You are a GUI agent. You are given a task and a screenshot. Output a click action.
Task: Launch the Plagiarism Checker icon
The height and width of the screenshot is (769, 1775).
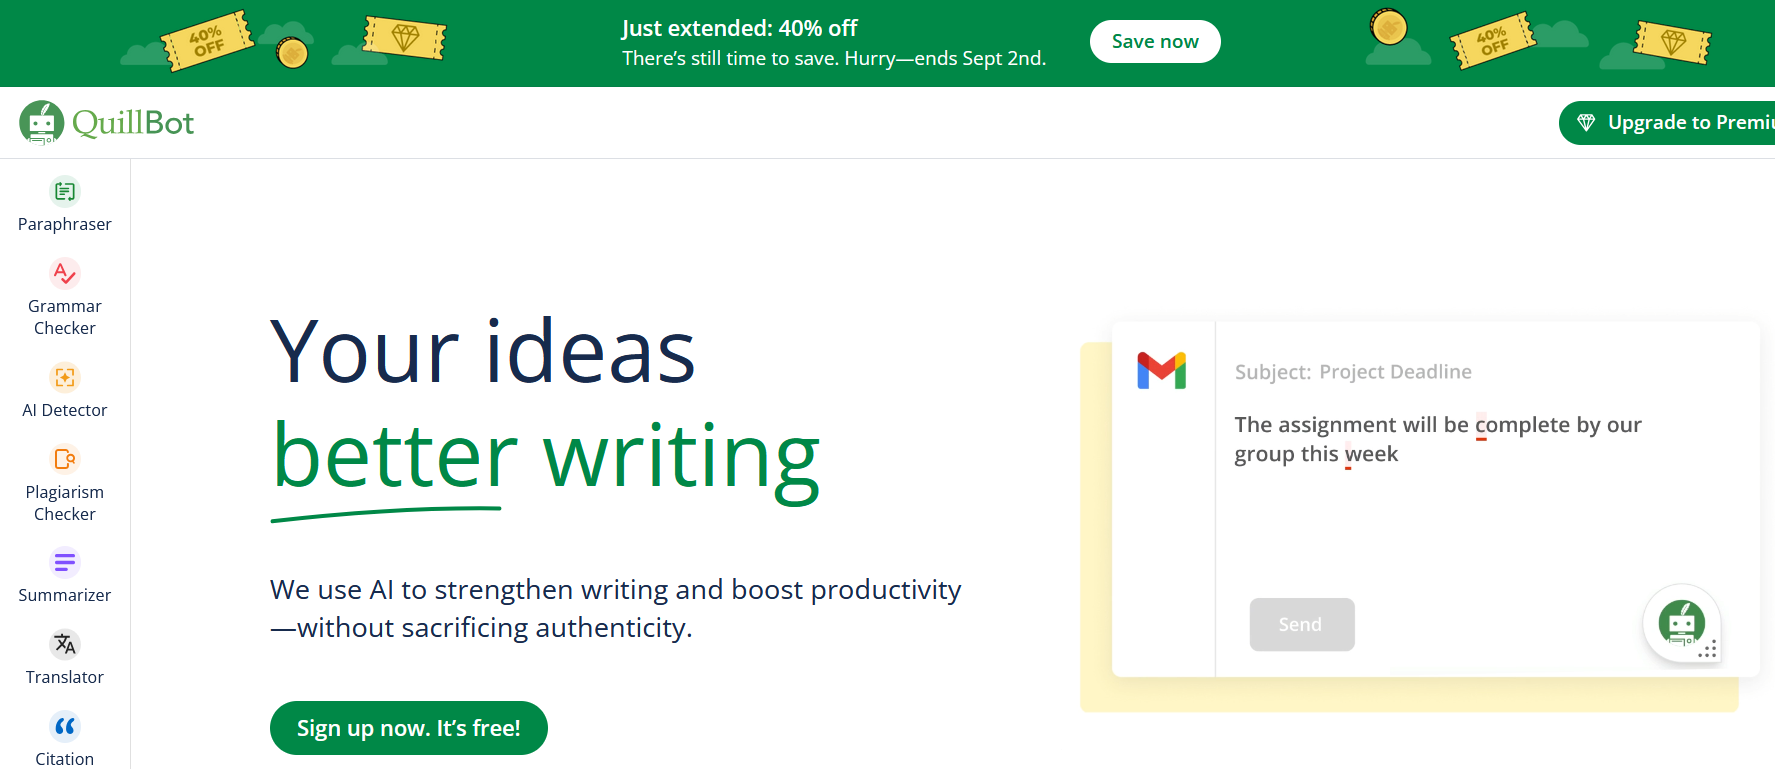point(65,459)
